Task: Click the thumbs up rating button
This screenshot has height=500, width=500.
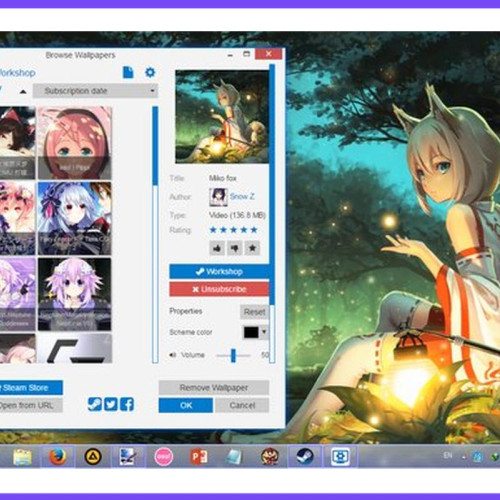Action: click(x=217, y=248)
